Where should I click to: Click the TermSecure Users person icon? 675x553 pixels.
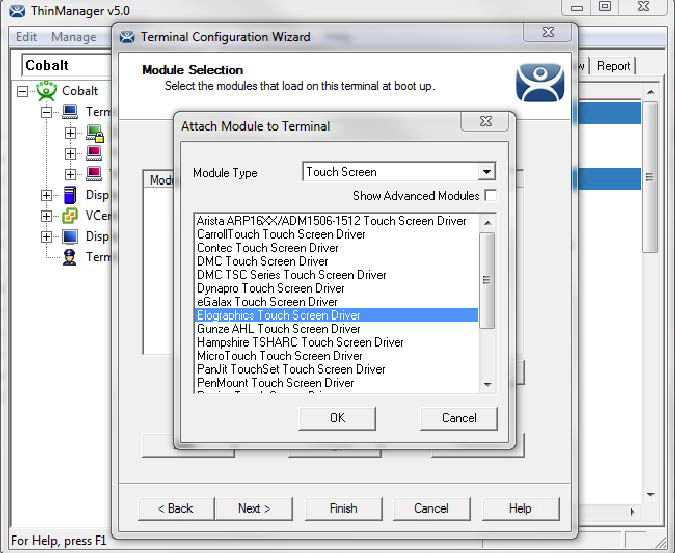coord(69,257)
